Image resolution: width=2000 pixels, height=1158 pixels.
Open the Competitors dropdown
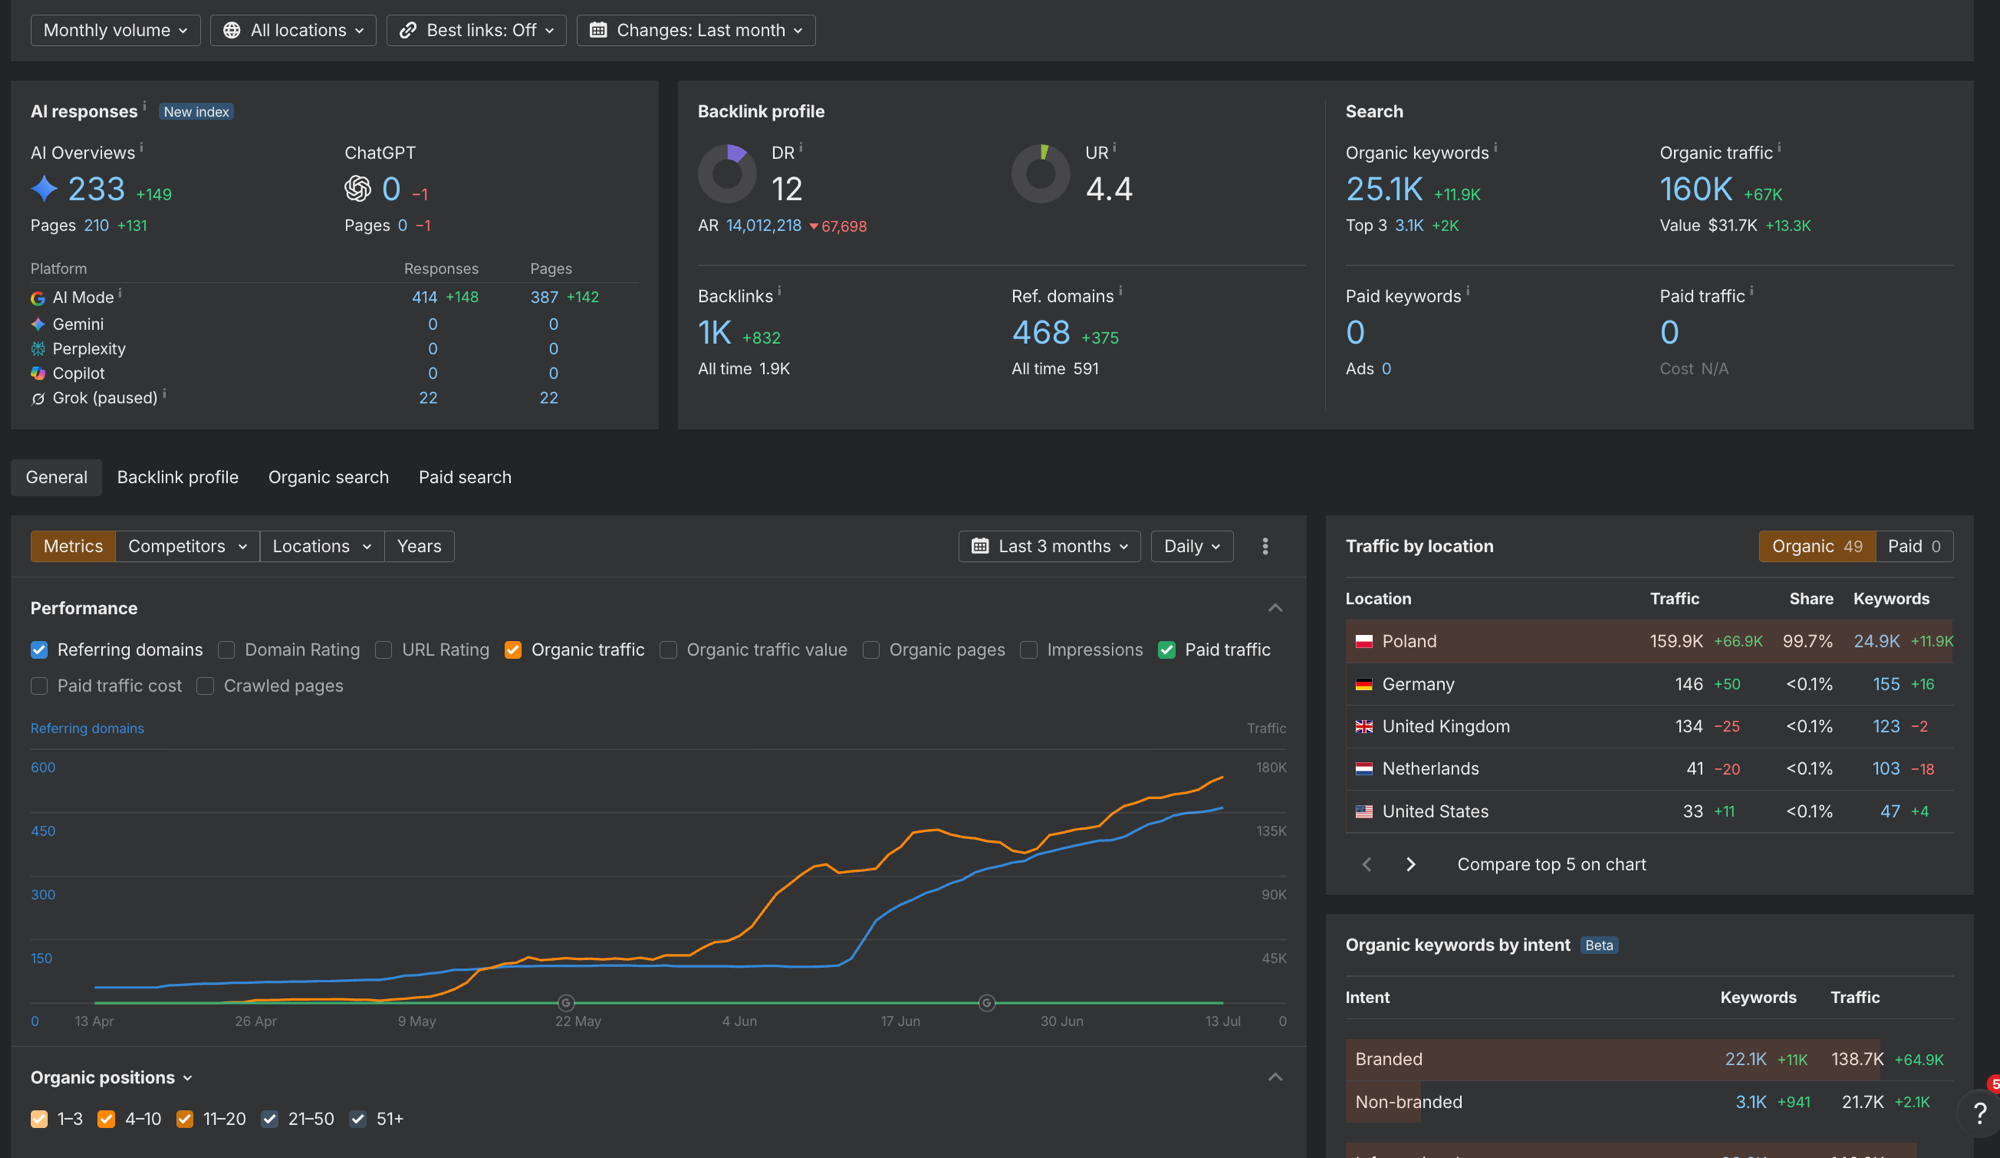[187, 546]
